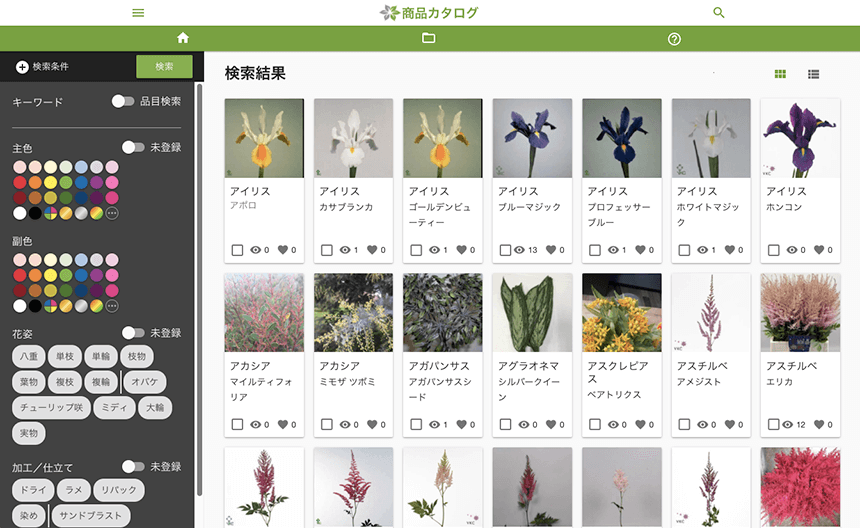The width and height of the screenshot is (860, 528).
Task: Check the box on アカシア マイルティフォリア card
Action: coord(237,424)
